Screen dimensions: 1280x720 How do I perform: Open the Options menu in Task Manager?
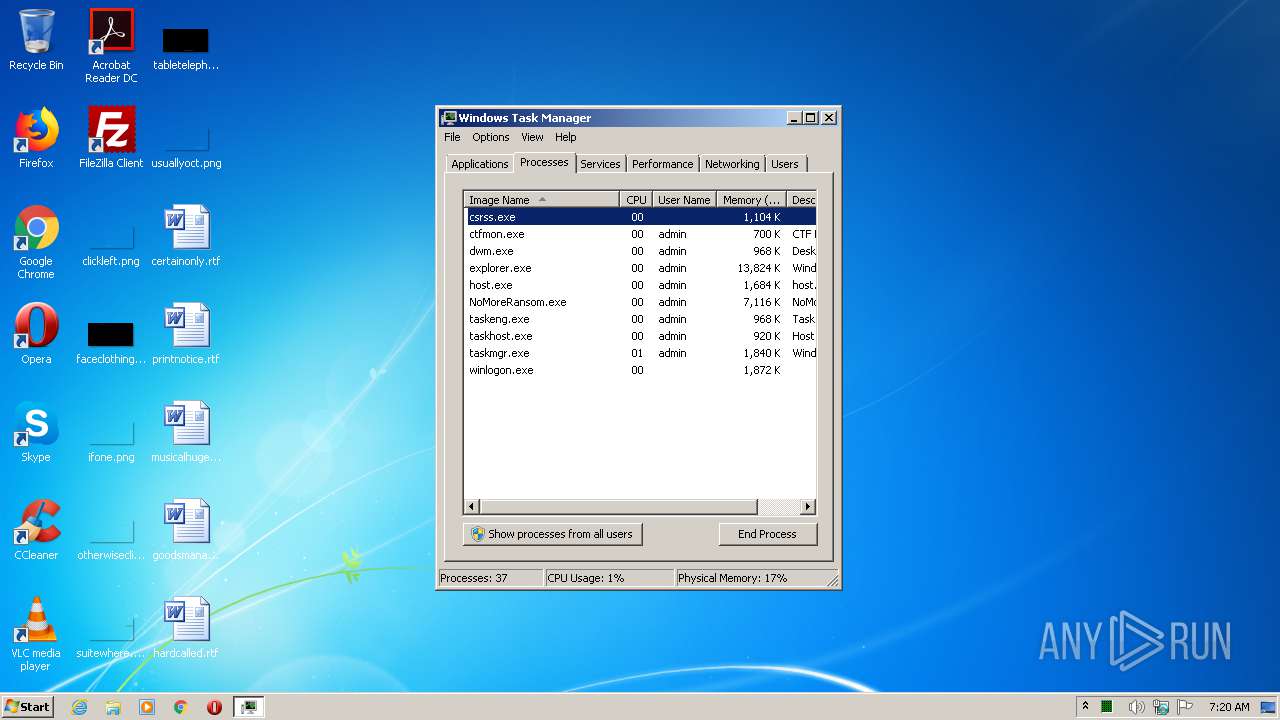(x=490, y=137)
